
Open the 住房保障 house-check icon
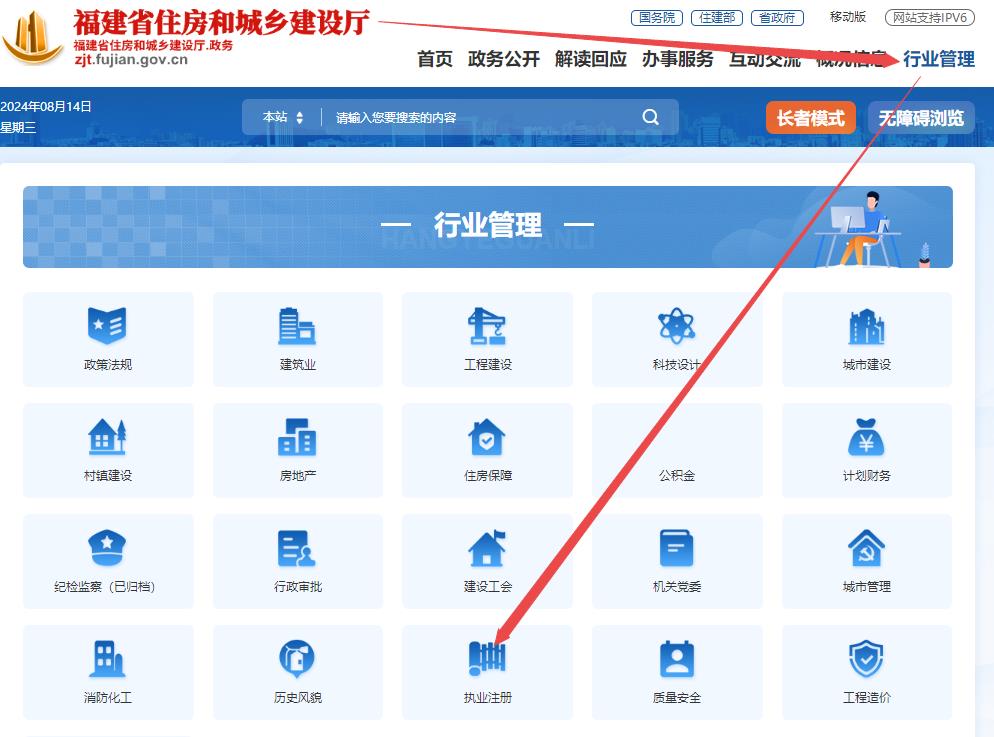pyautogui.click(x=487, y=438)
